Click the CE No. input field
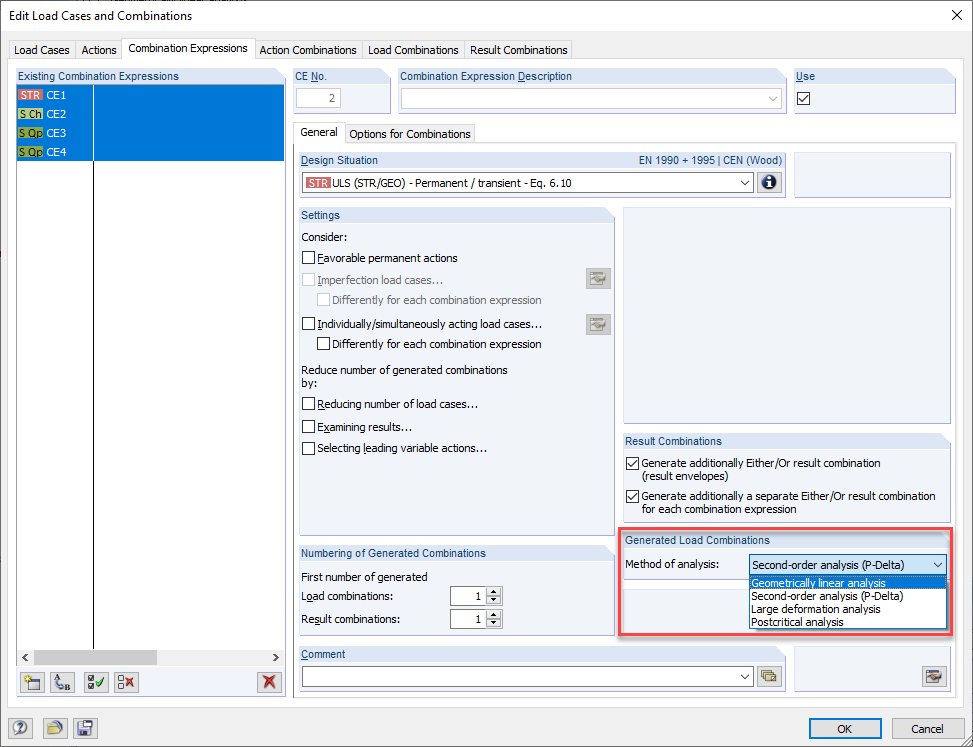The image size is (973, 747). (318, 98)
